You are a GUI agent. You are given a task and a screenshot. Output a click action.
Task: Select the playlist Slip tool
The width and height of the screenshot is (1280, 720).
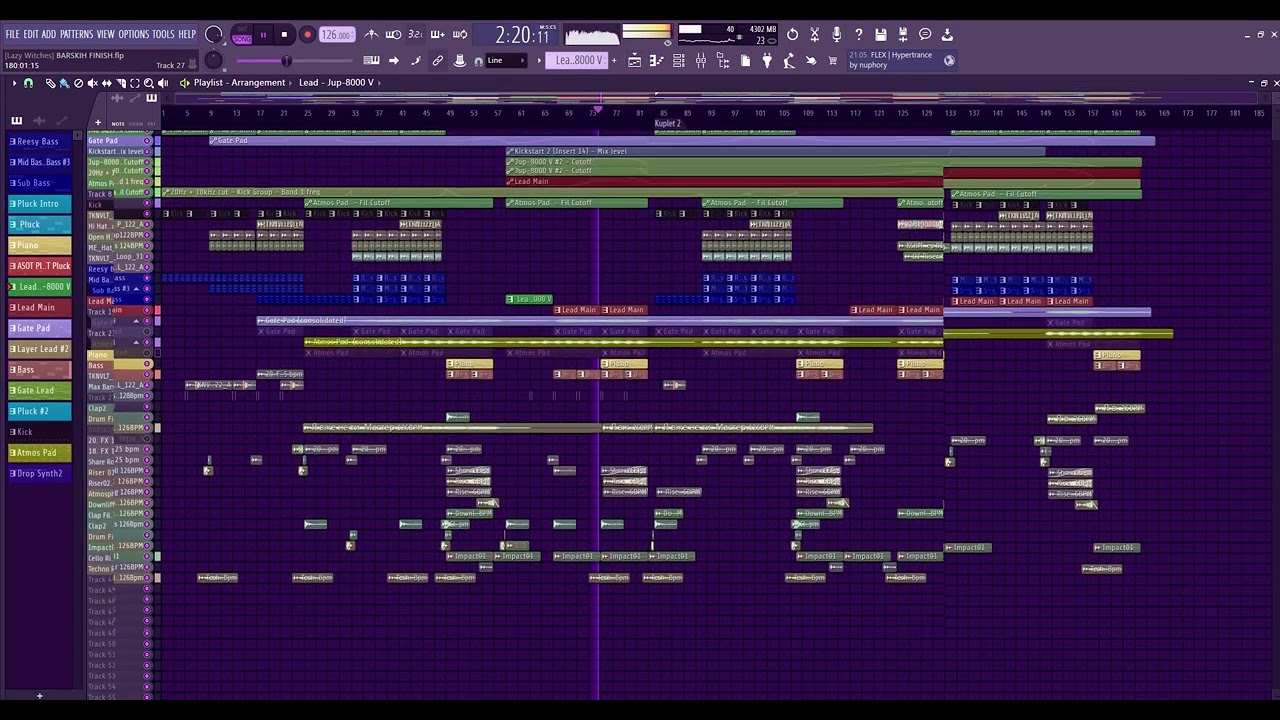click(106, 83)
